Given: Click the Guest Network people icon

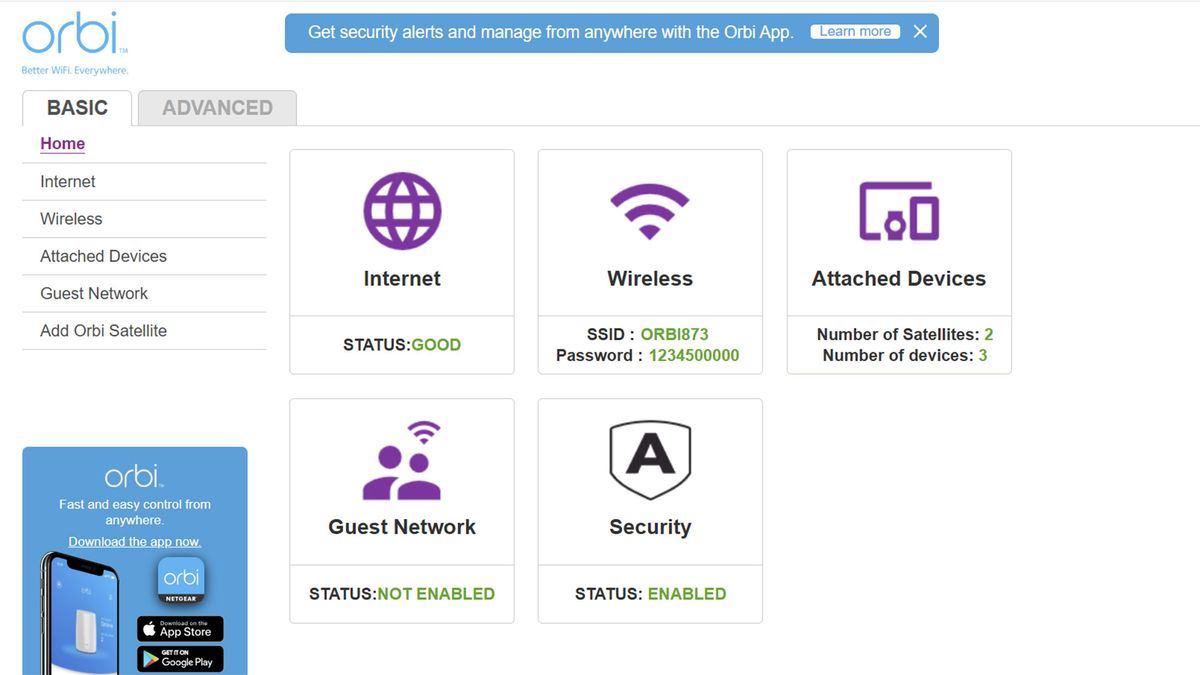Looking at the screenshot, I should coord(402,461).
